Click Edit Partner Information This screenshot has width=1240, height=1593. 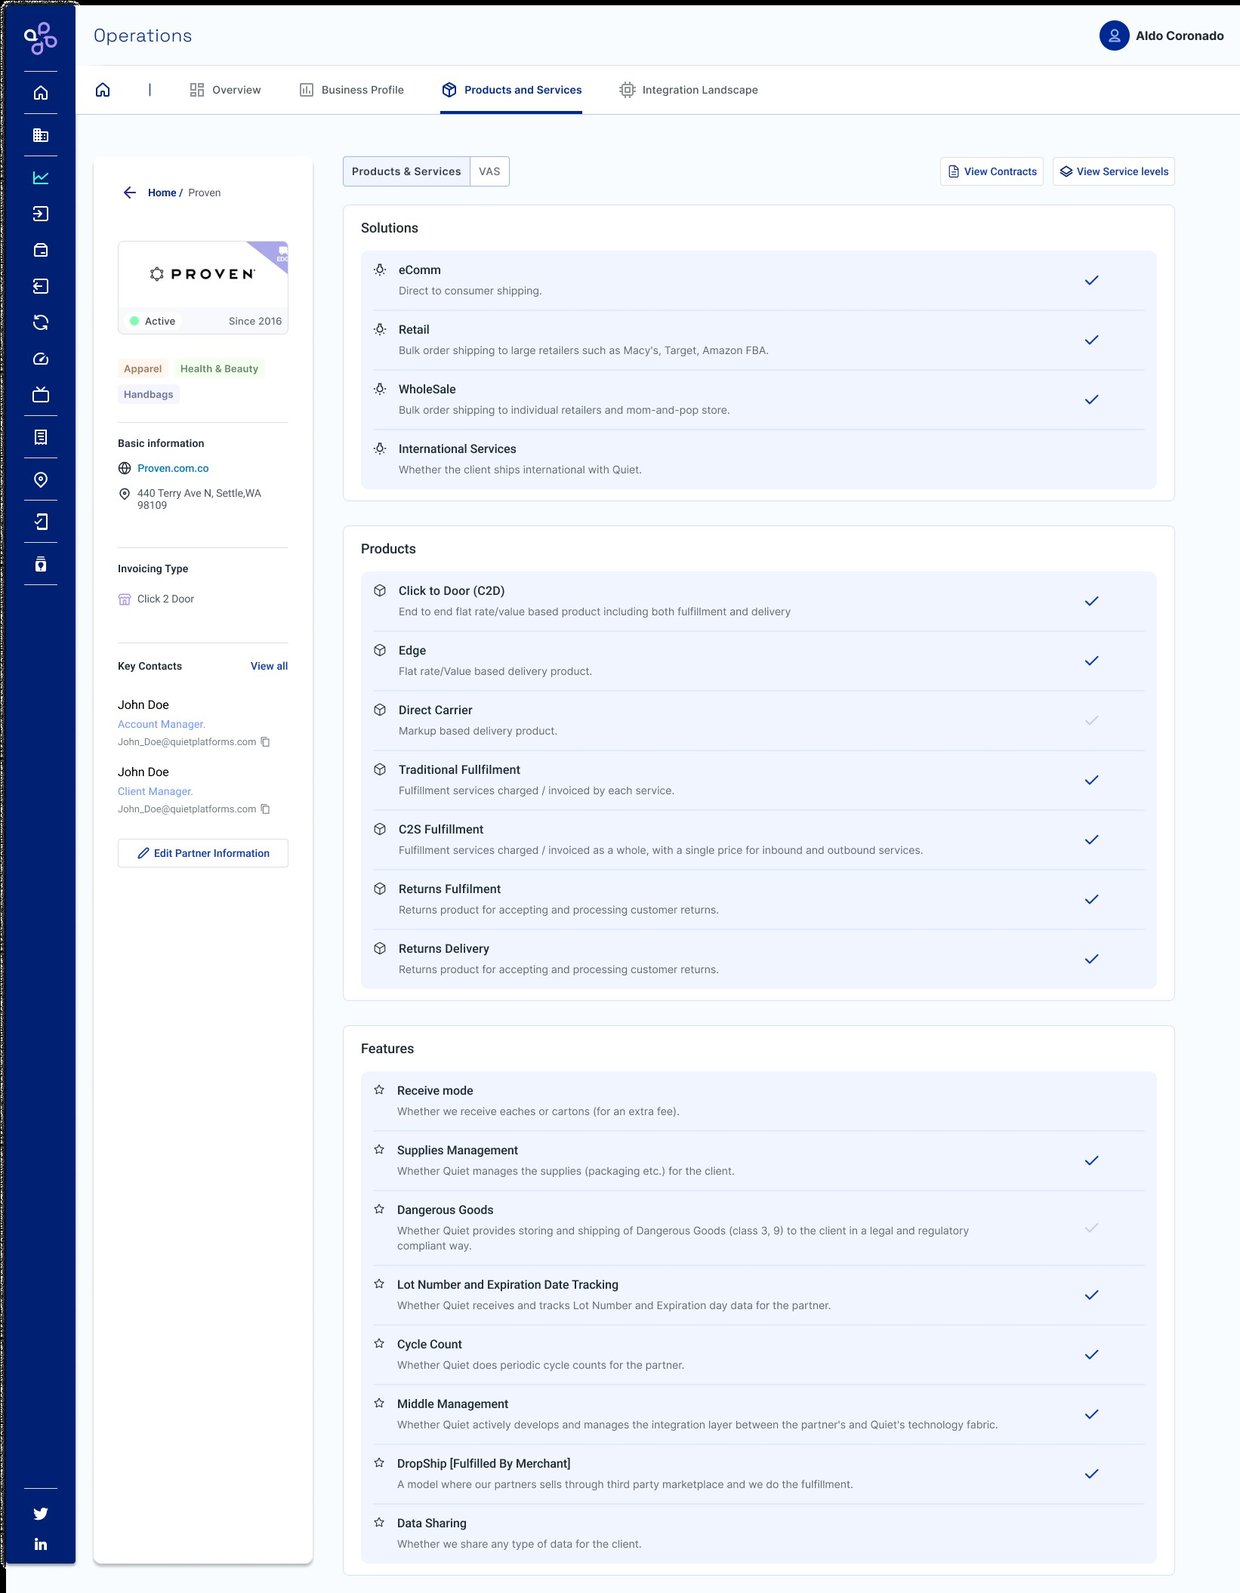point(203,853)
